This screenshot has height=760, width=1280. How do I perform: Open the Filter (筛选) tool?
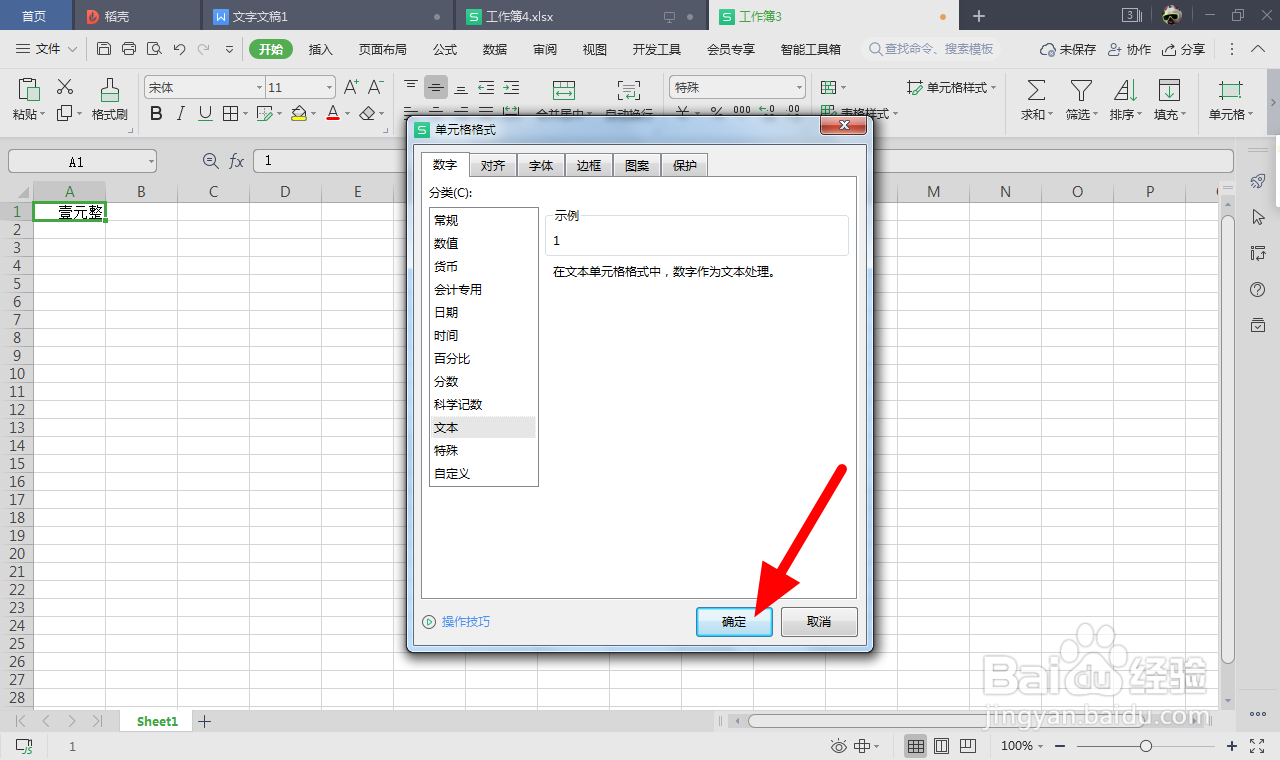(1080, 97)
